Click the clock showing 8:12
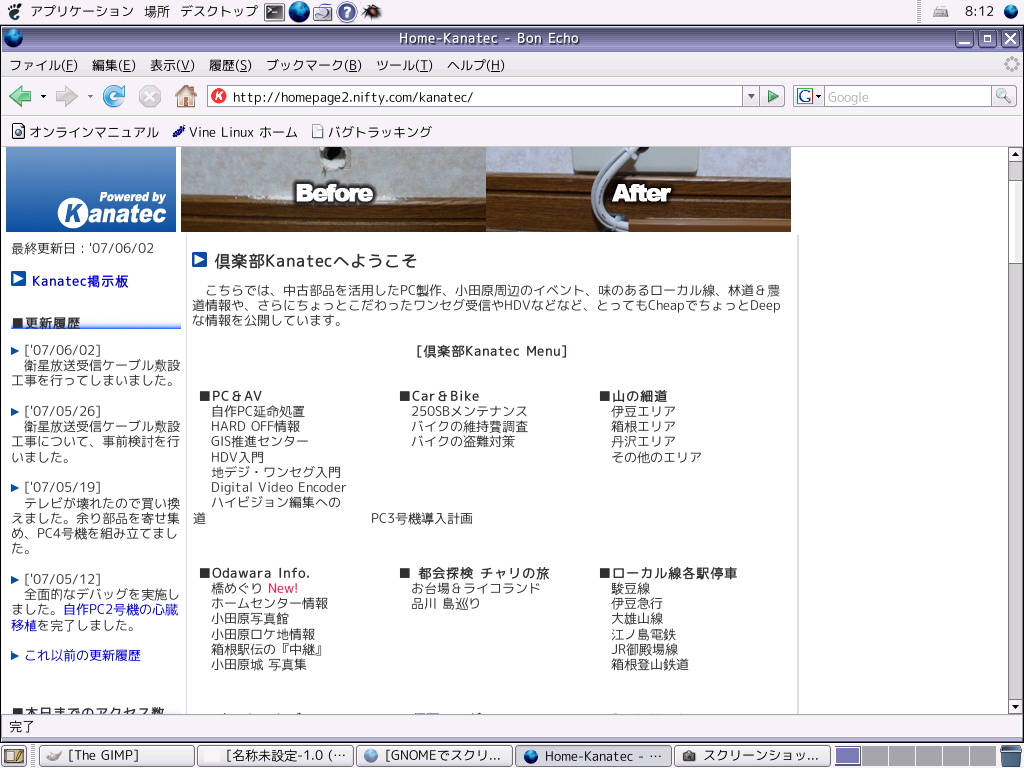Viewport: 1024px width, 768px height. [979, 11]
